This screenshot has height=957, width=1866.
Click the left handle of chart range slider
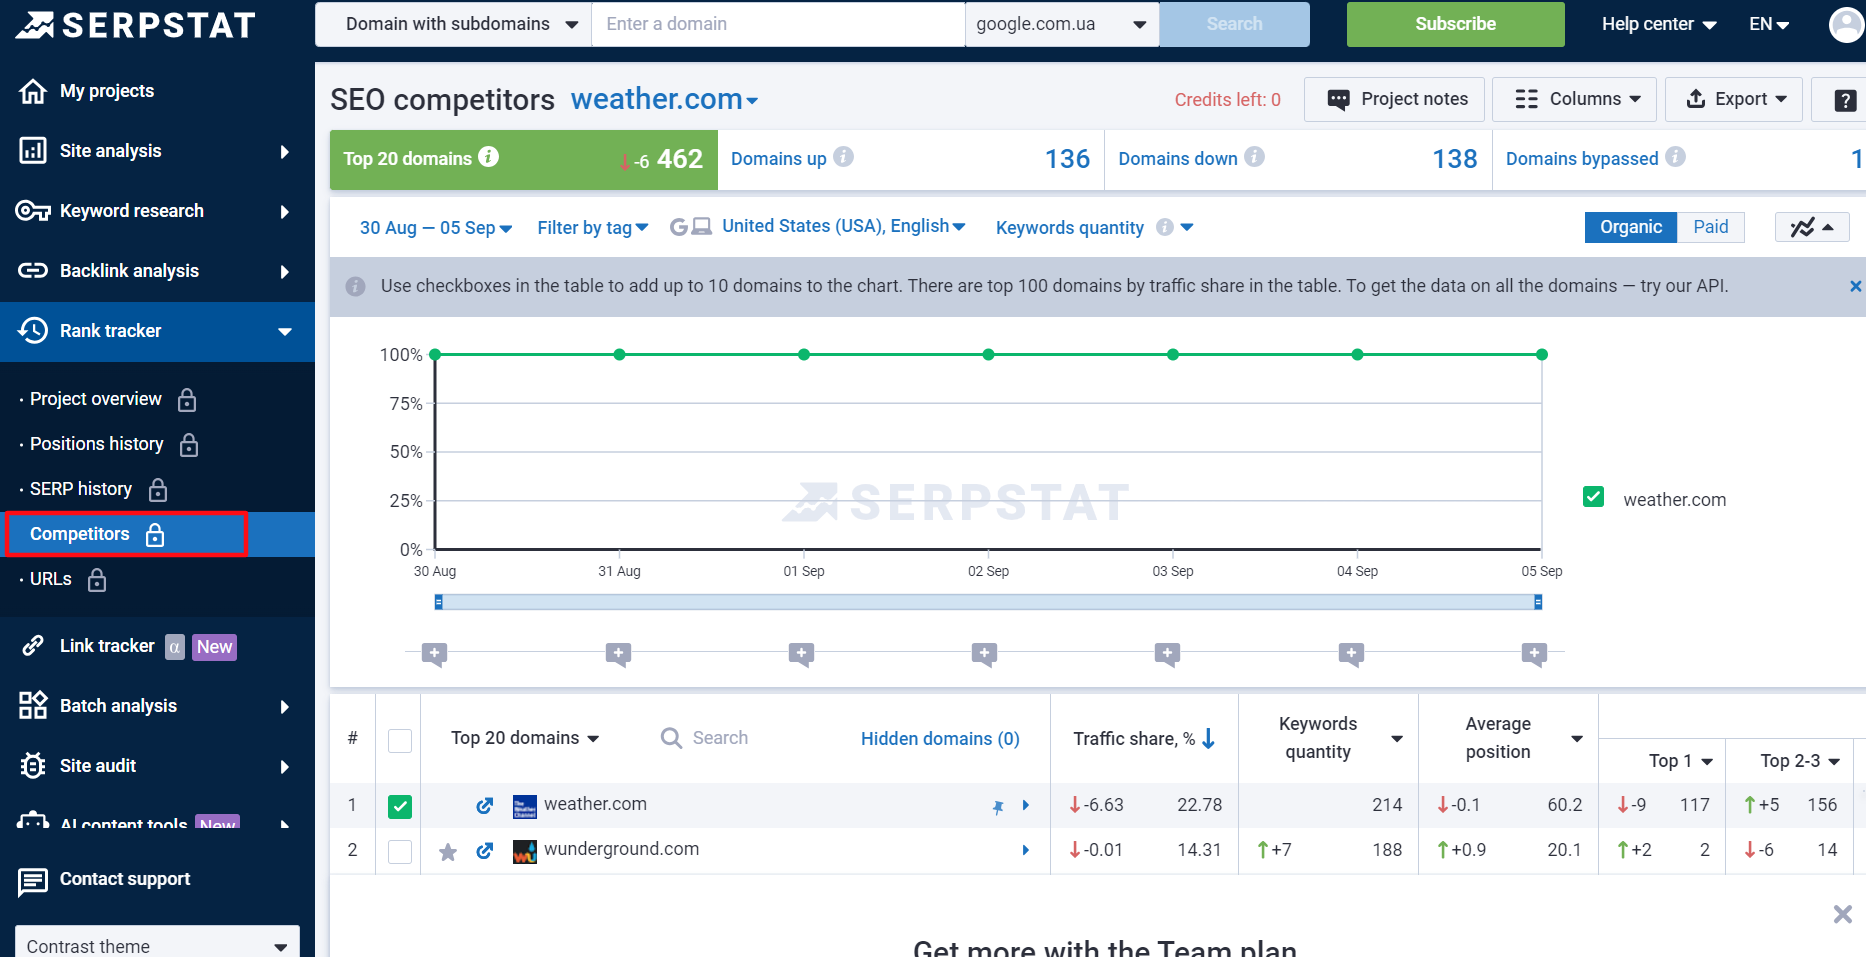[438, 602]
